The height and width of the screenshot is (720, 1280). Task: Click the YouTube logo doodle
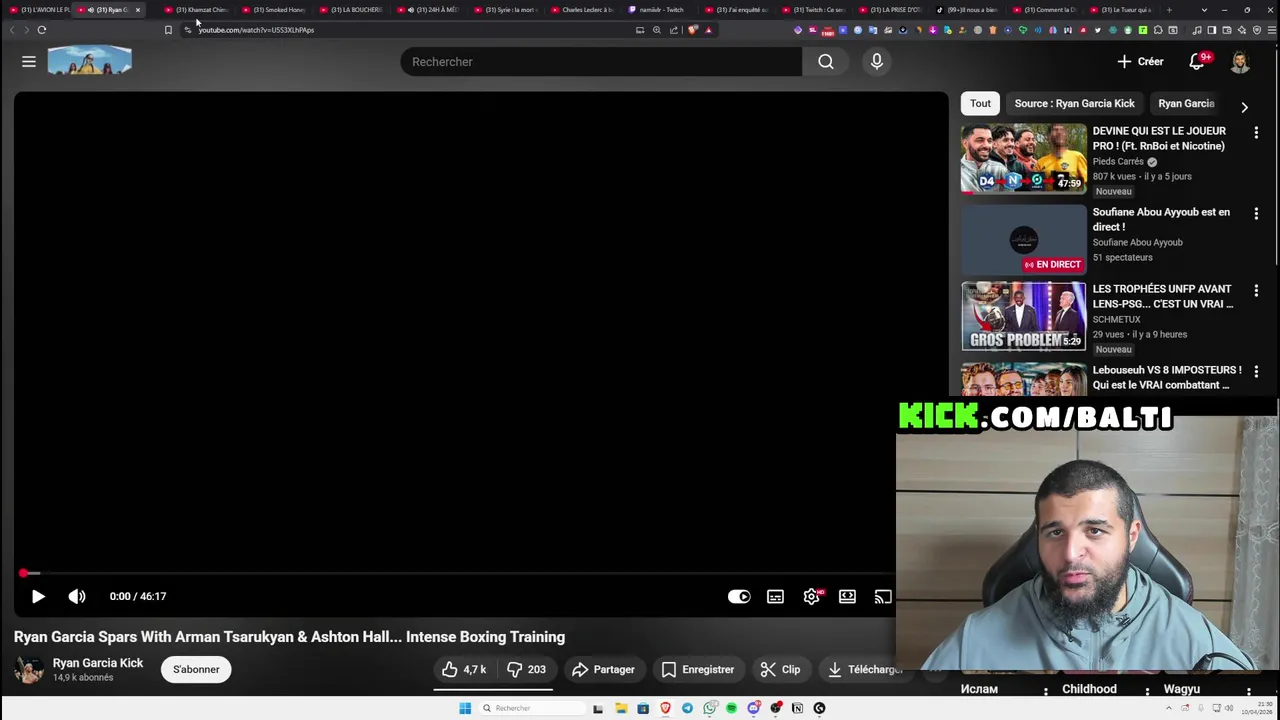(89, 61)
